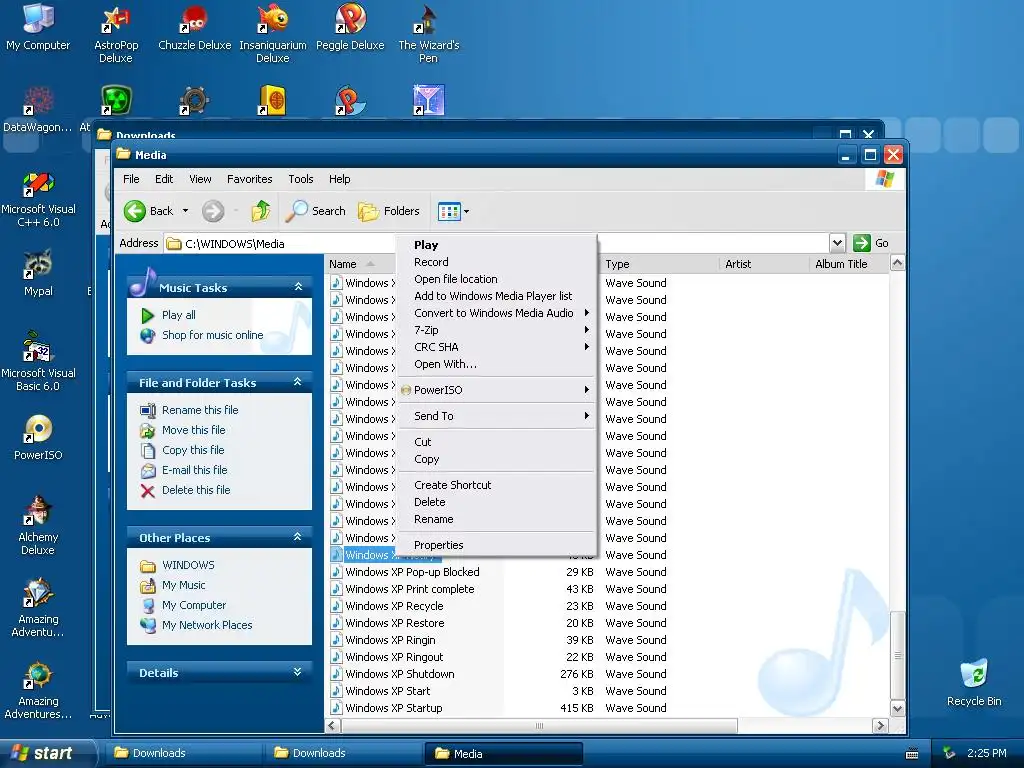
Task: Open the Views toolbar dropdown
Action: [453, 211]
